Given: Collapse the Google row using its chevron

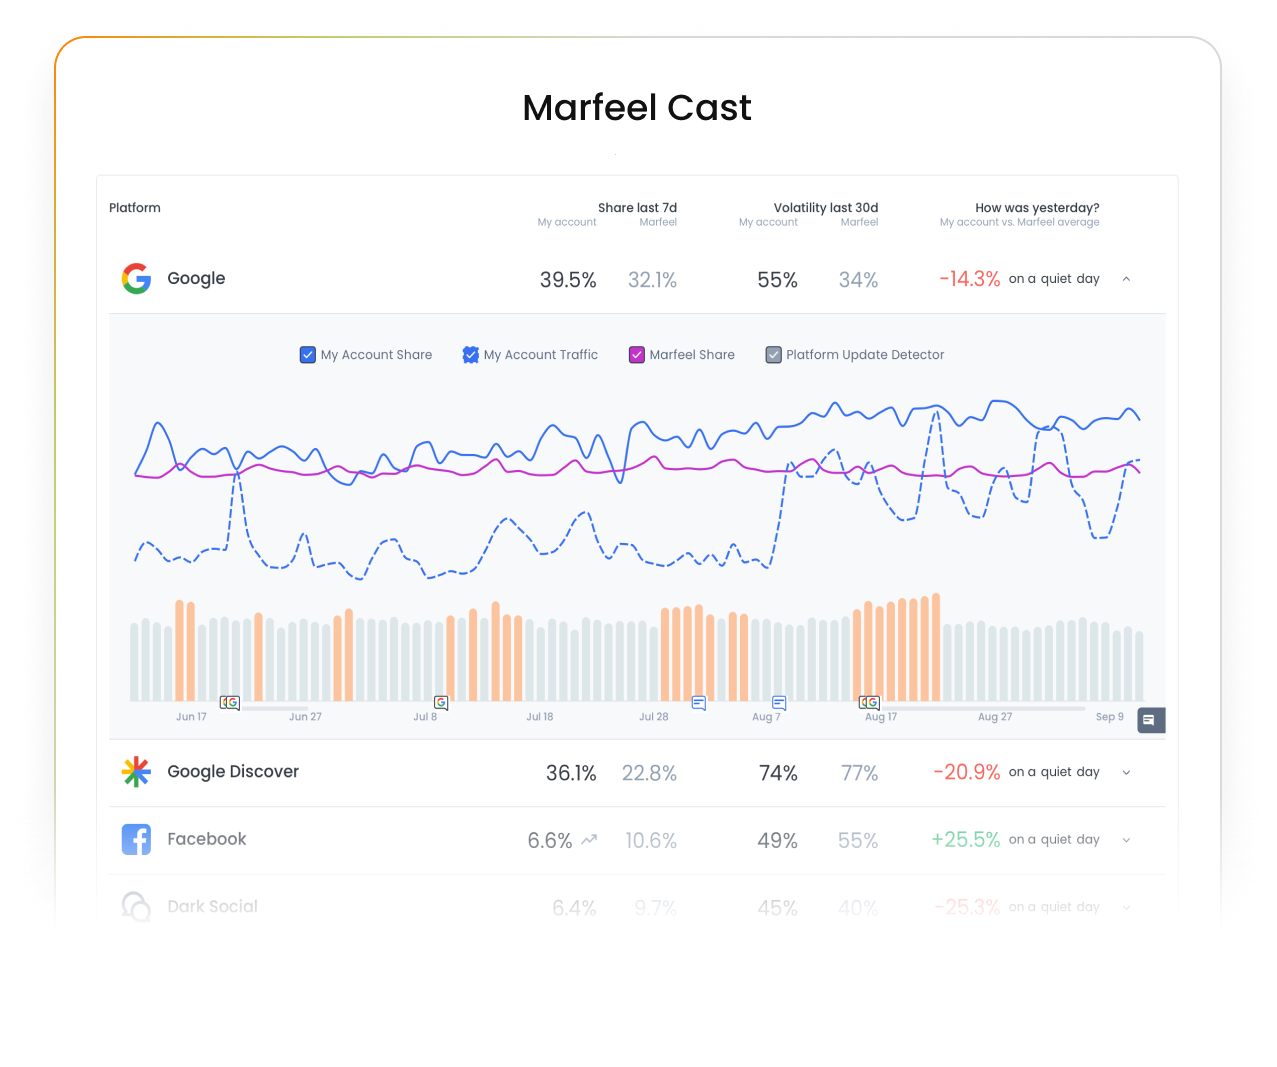Looking at the screenshot, I should (x=1126, y=279).
